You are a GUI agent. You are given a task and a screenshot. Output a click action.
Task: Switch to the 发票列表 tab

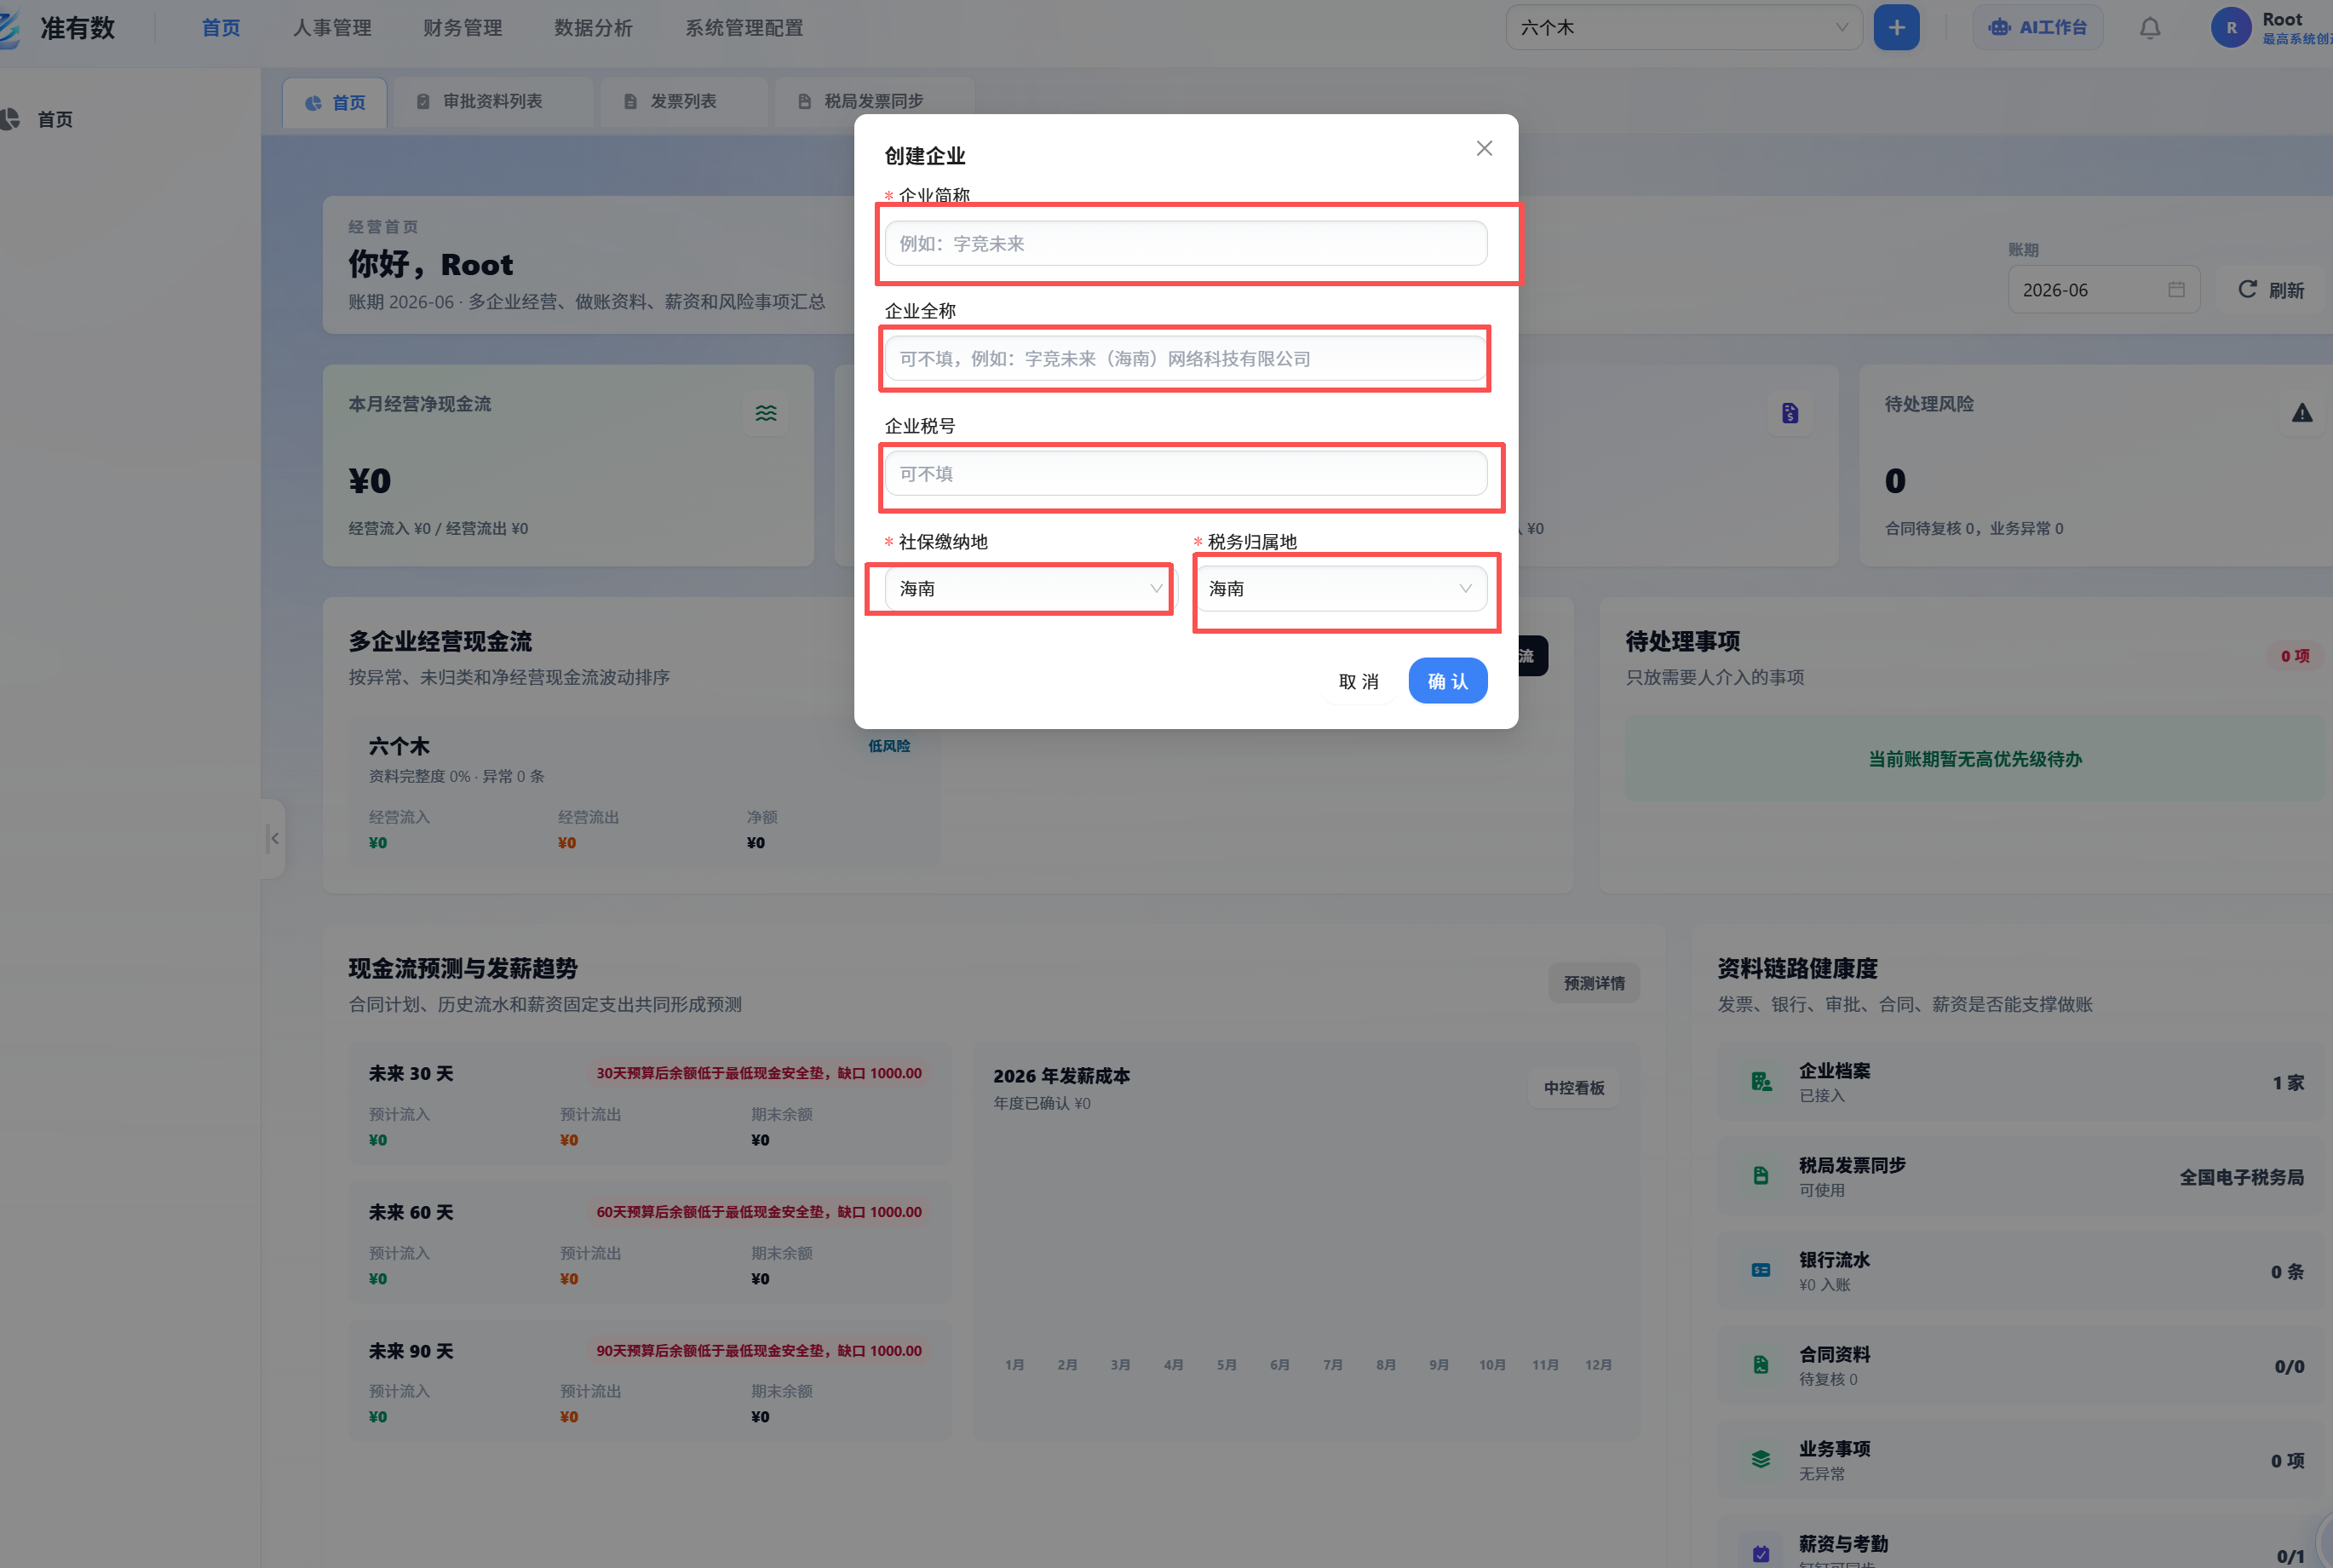(x=683, y=102)
